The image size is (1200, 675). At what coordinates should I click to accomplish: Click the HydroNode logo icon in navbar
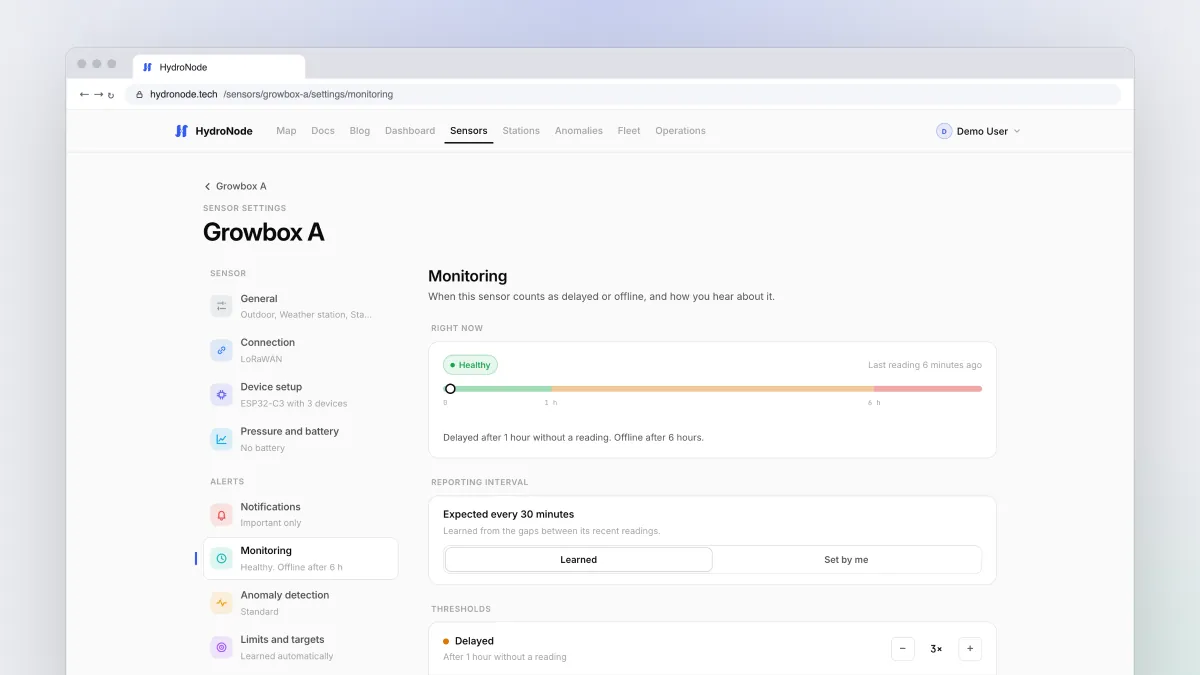[181, 131]
